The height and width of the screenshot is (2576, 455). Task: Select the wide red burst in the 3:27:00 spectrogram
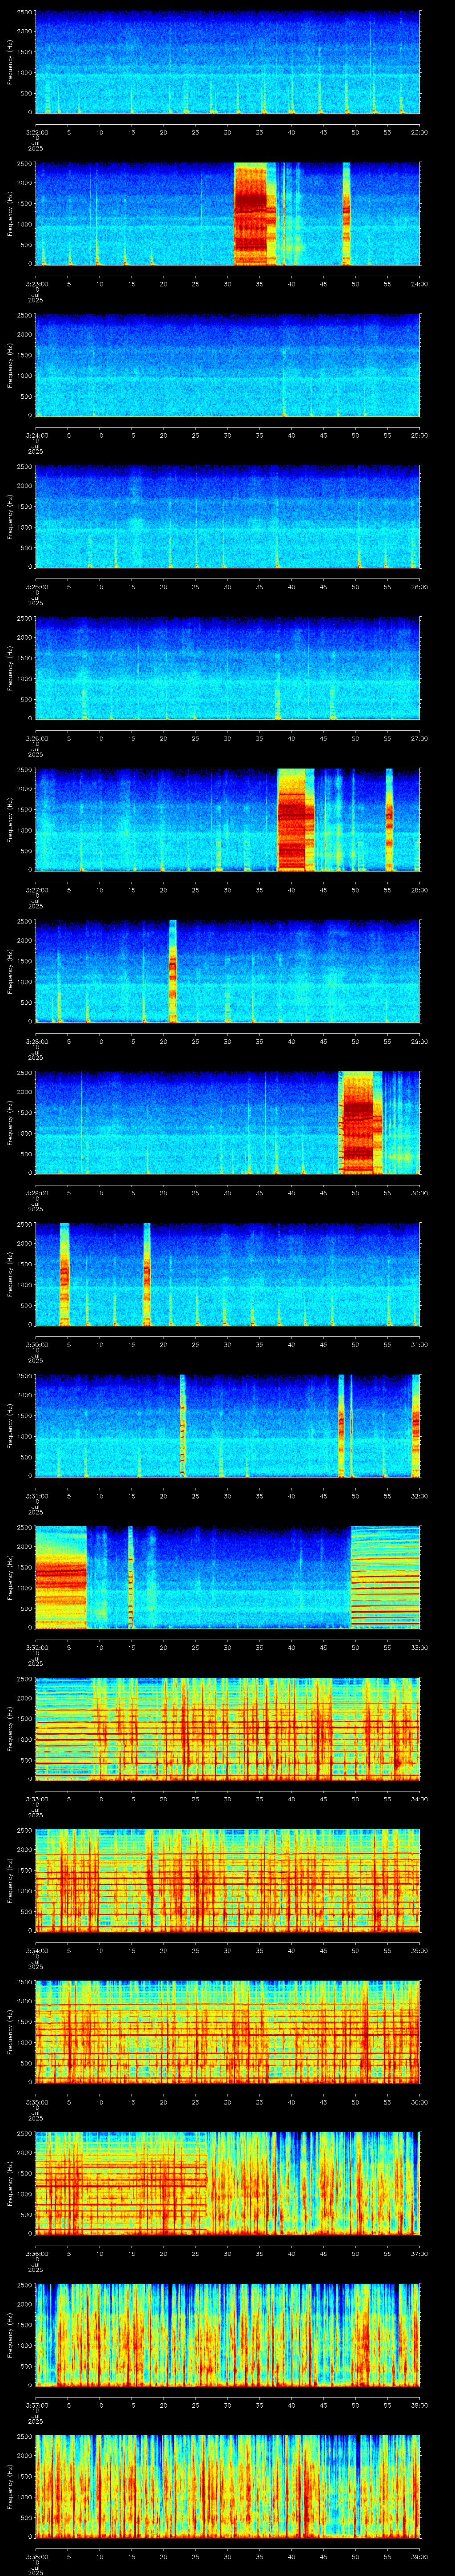pyautogui.click(x=295, y=819)
